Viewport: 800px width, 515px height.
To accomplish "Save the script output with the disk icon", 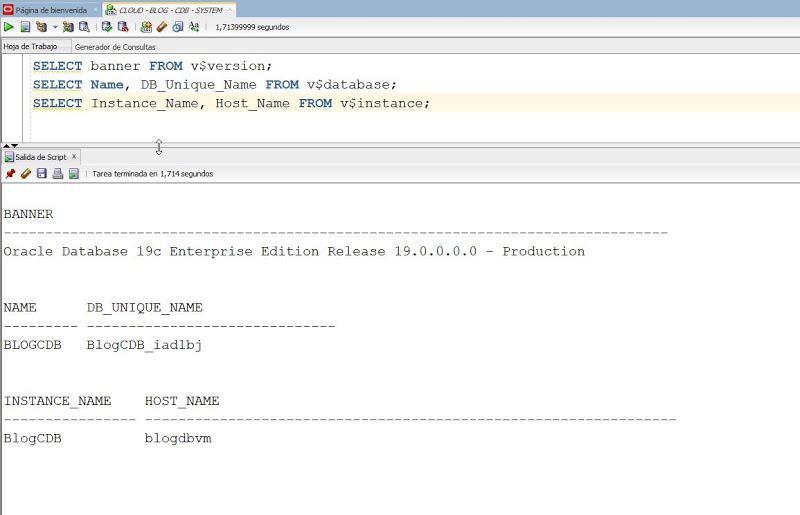I will 42,174.
